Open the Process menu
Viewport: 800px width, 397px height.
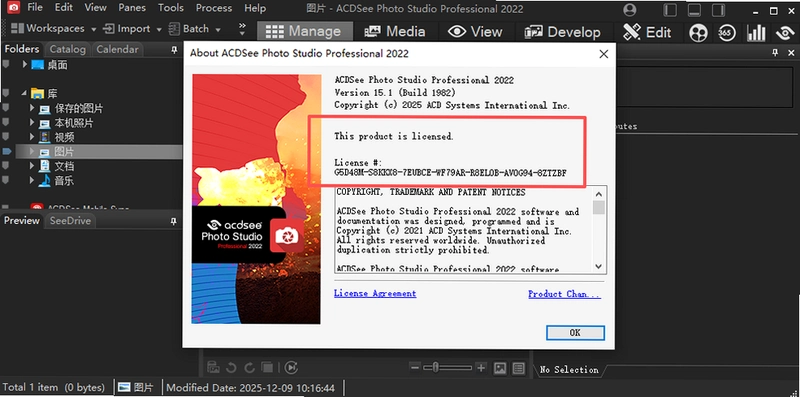(214, 8)
